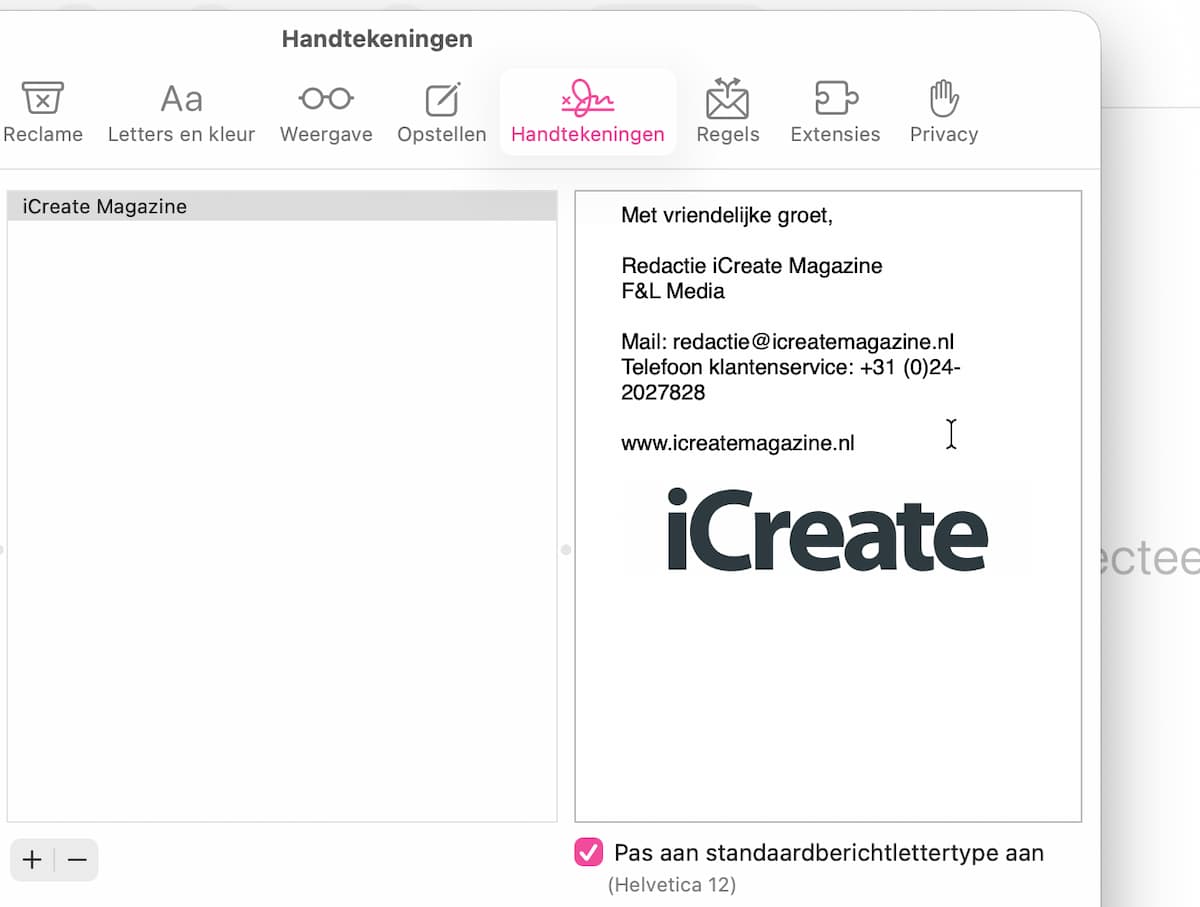Viewport: 1200px width, 907px height.
Task: Select the Handtekeningen signature icon
Action: click(x=587, y=99)
